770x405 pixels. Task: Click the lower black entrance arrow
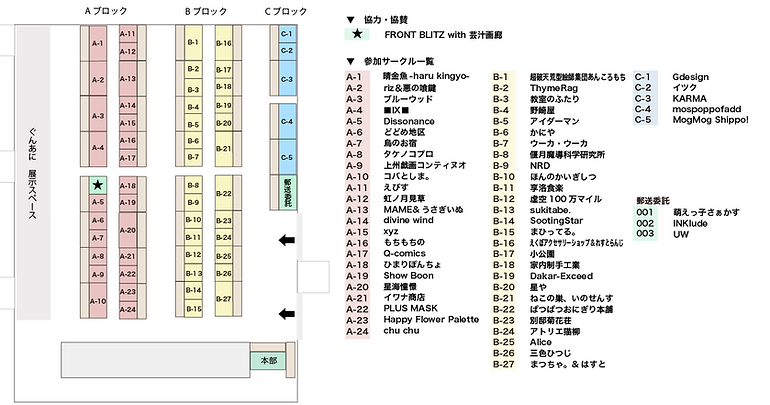click(x=287, y=314)
